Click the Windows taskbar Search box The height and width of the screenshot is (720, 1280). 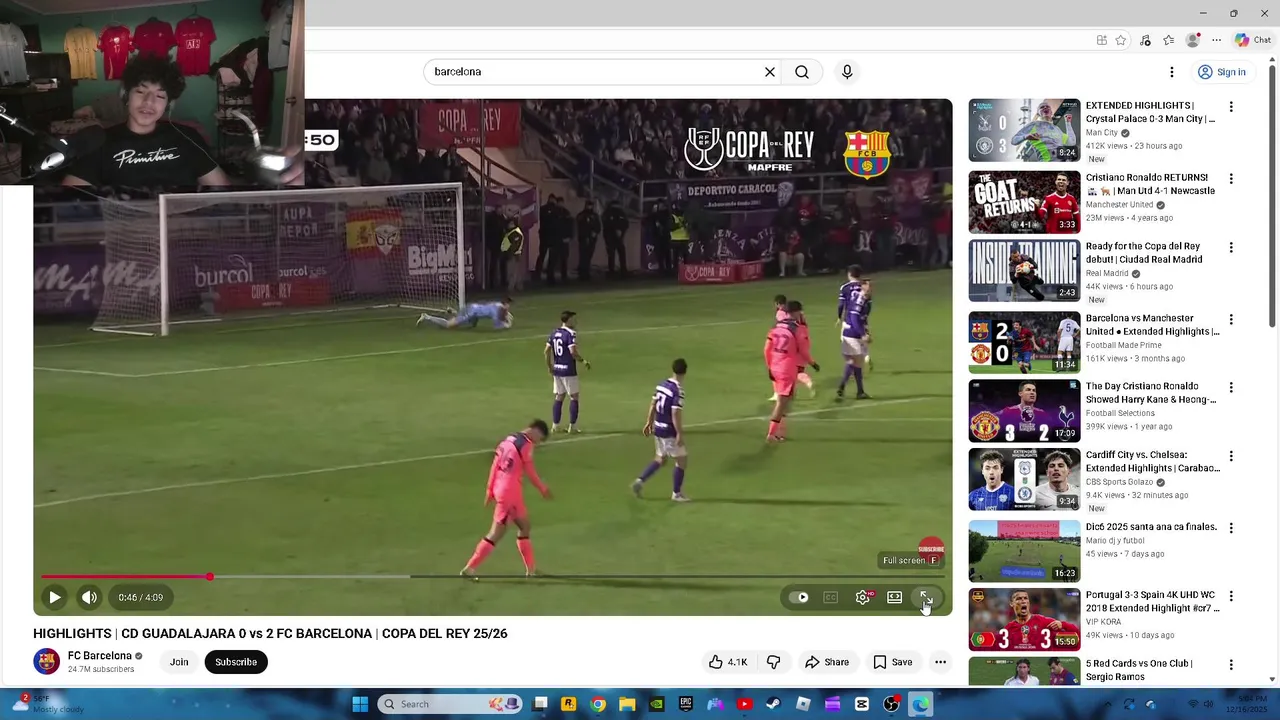[450, 704]
